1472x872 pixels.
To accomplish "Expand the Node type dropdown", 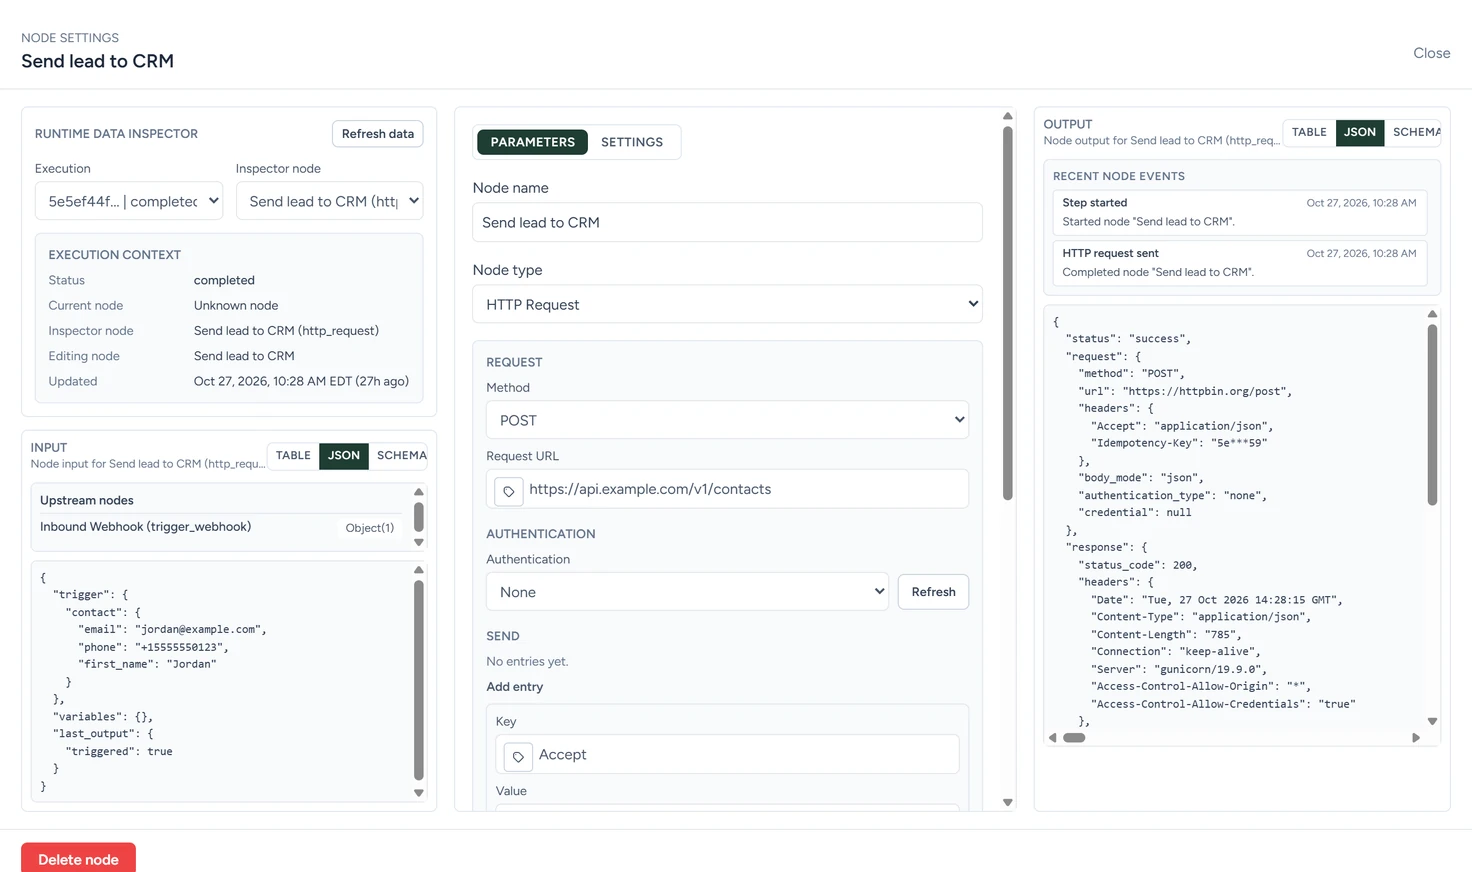I will 727,304.
